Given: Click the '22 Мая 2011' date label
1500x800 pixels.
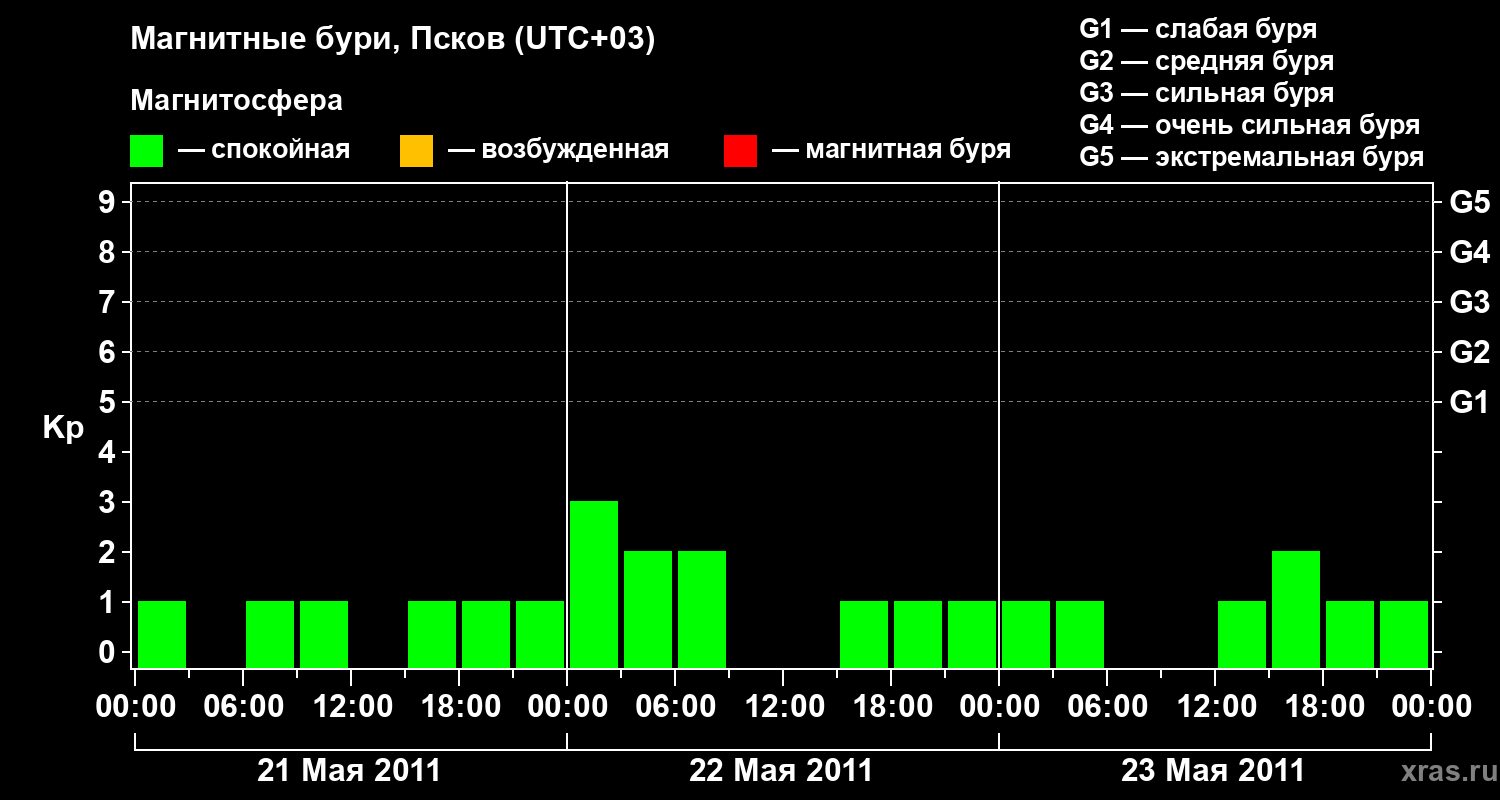Looking at the screenshot, I should (781, 771).
